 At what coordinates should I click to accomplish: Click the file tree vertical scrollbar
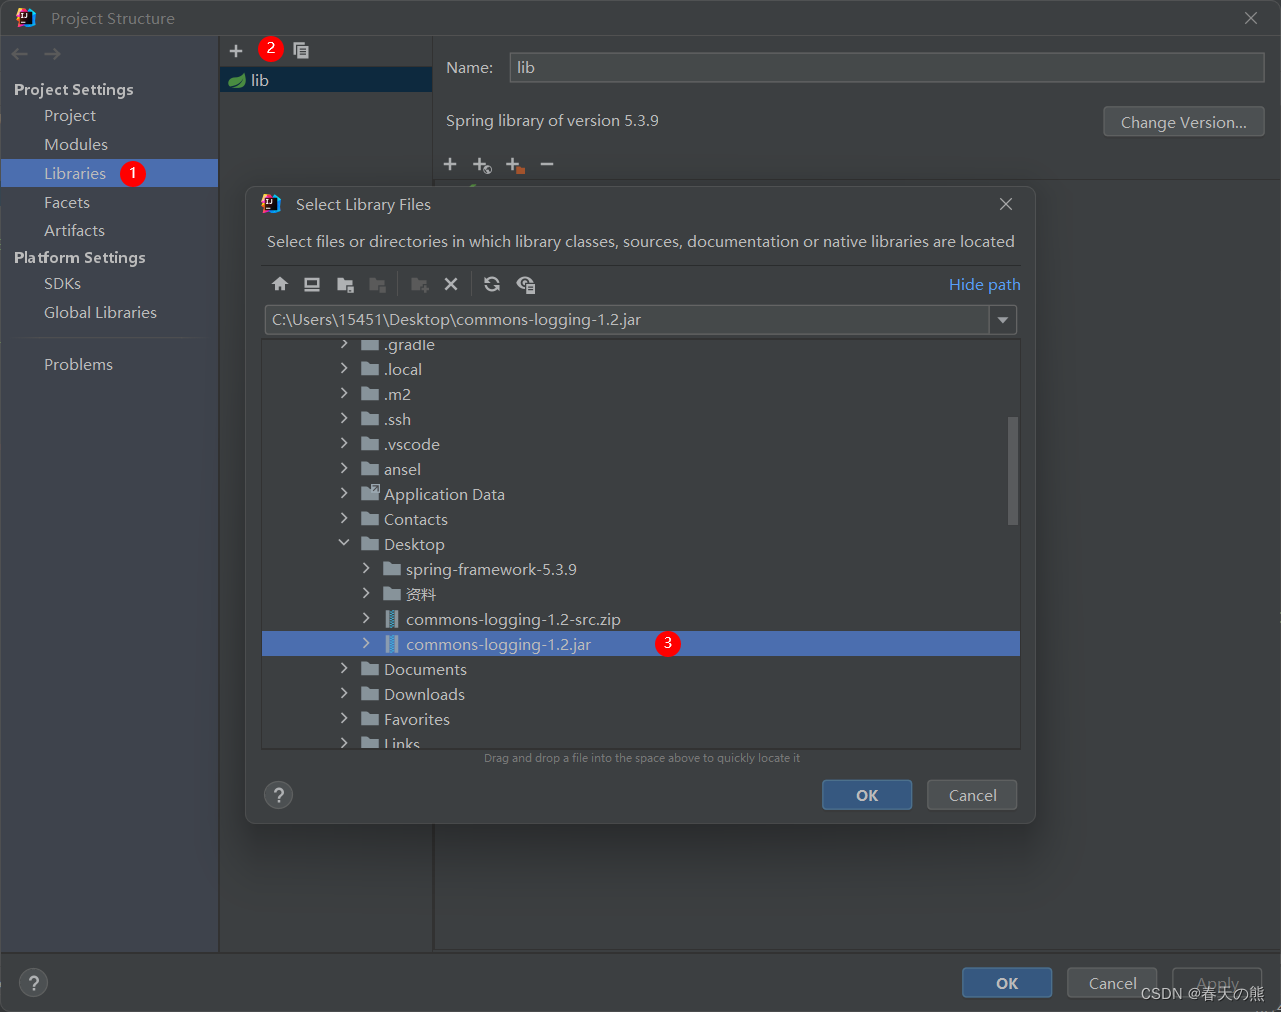tap(1012, 470)
